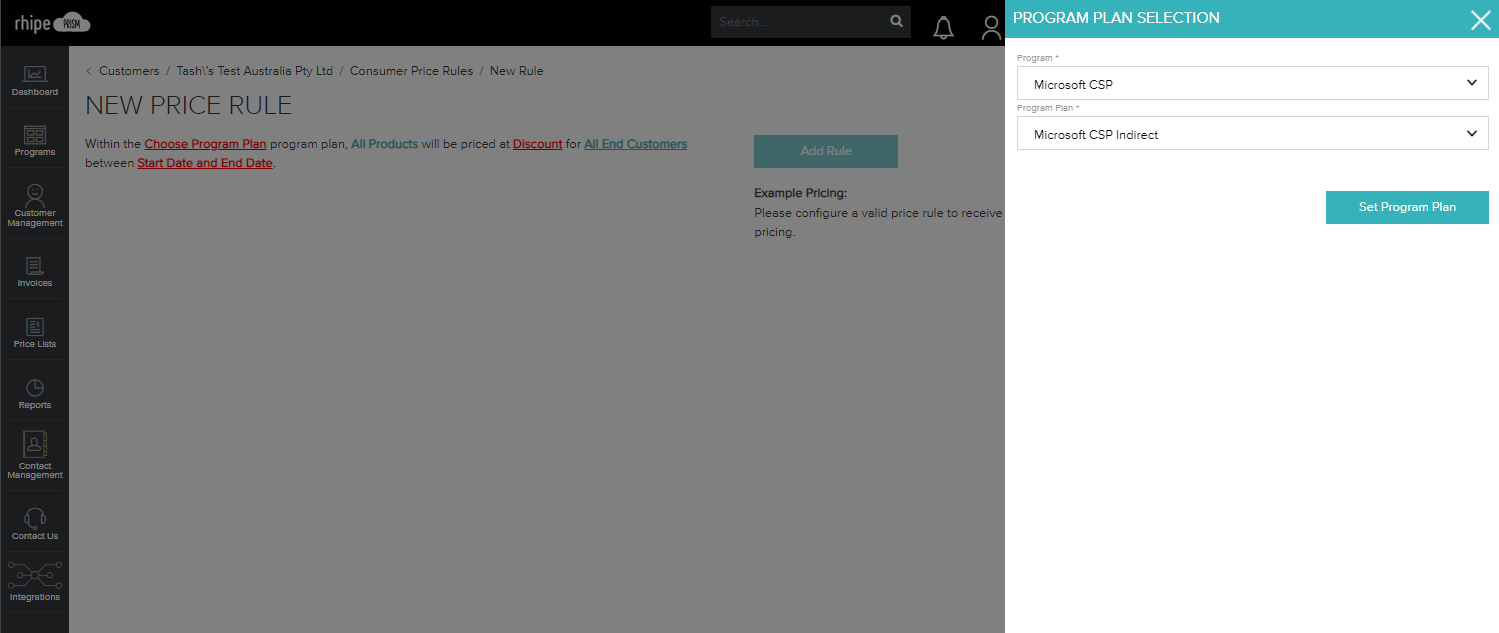Click PROGRAM PLAN SELECTION panel title
This screenshot has width=1499, height=633.
coord(1116,18)
